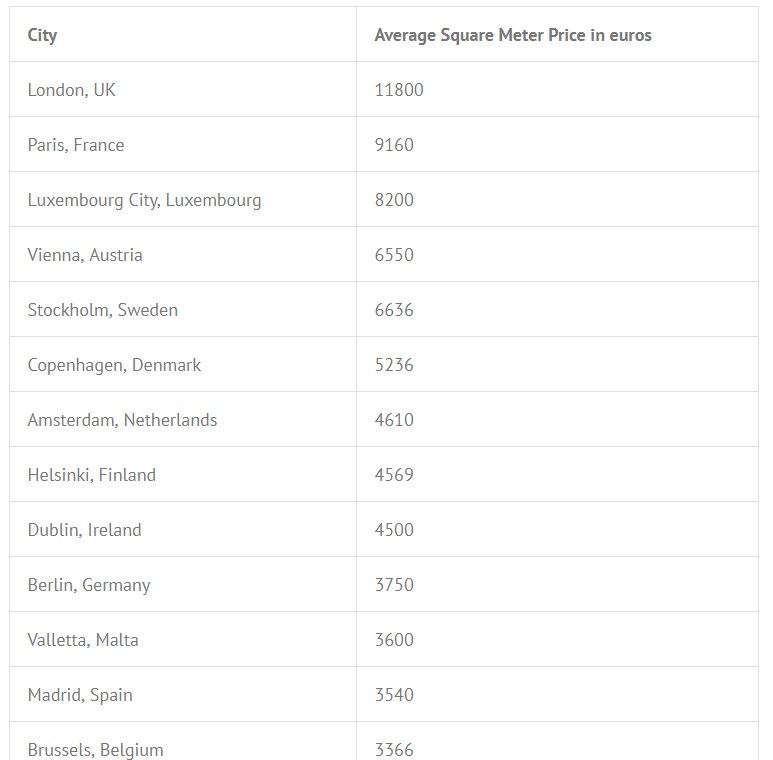Viewport: 773px width, 760px height.
Task: Click the Luxembourg City, Luxembourg cell
Action: pyautogui.click(x=144, y=200)
